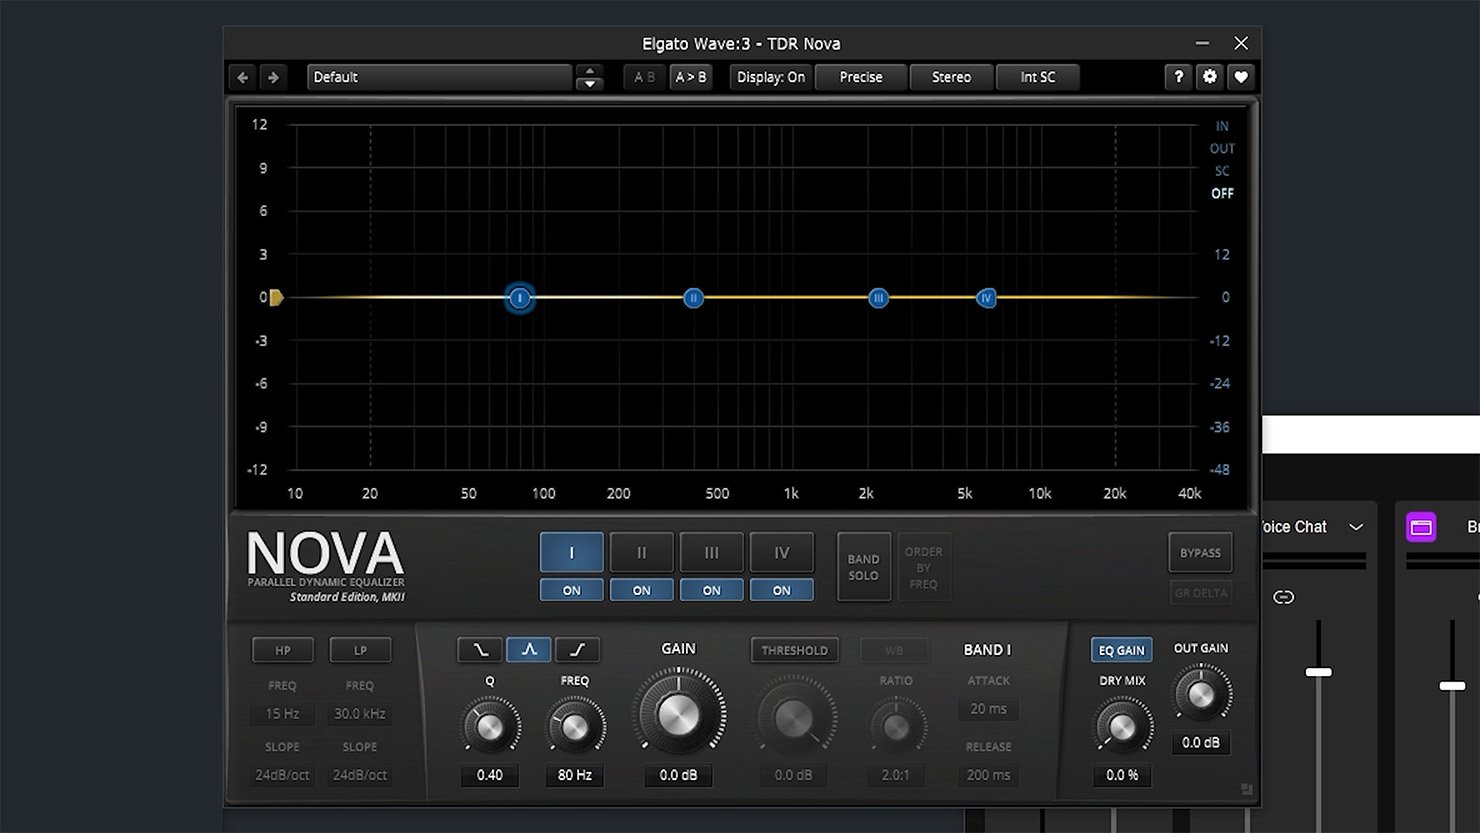Toggle the EQ GAIN button
The image size is (1480, 833).
point(1121,650)
